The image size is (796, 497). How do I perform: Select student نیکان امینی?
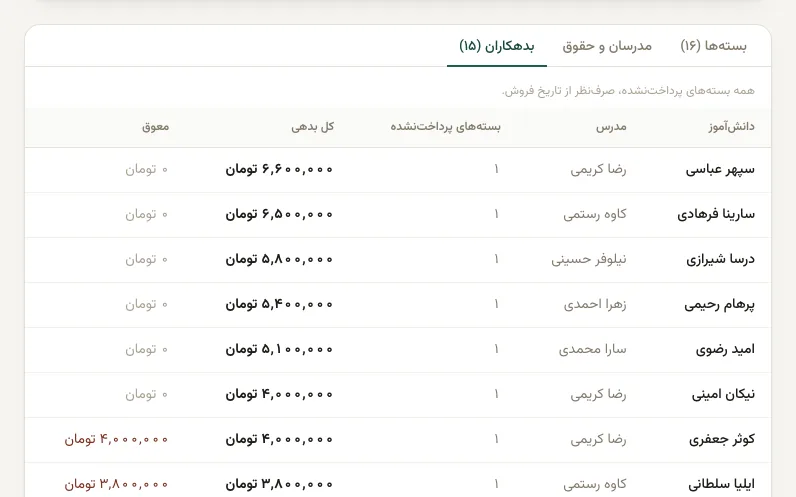click(723, 394)
